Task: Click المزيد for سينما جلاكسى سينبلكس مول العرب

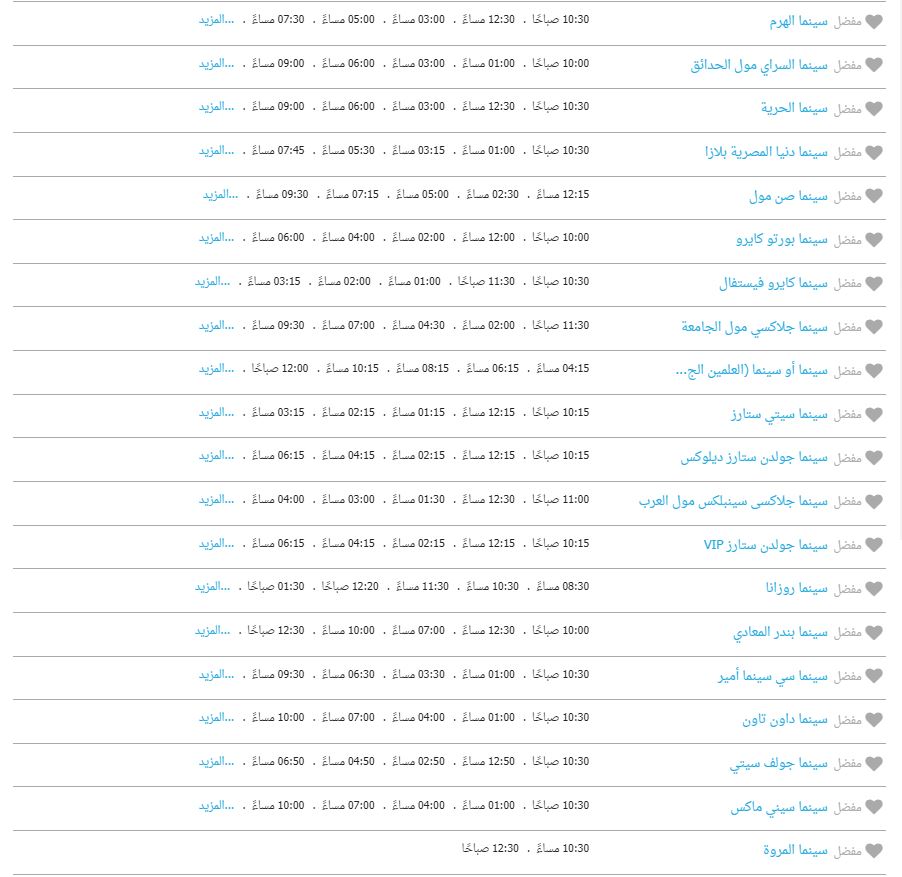Action: 216,500
